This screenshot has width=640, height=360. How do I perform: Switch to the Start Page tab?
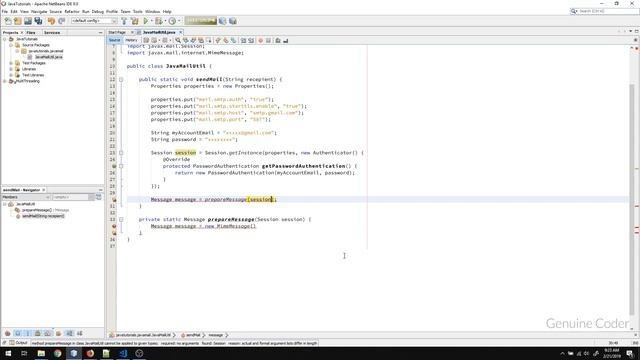117,32
